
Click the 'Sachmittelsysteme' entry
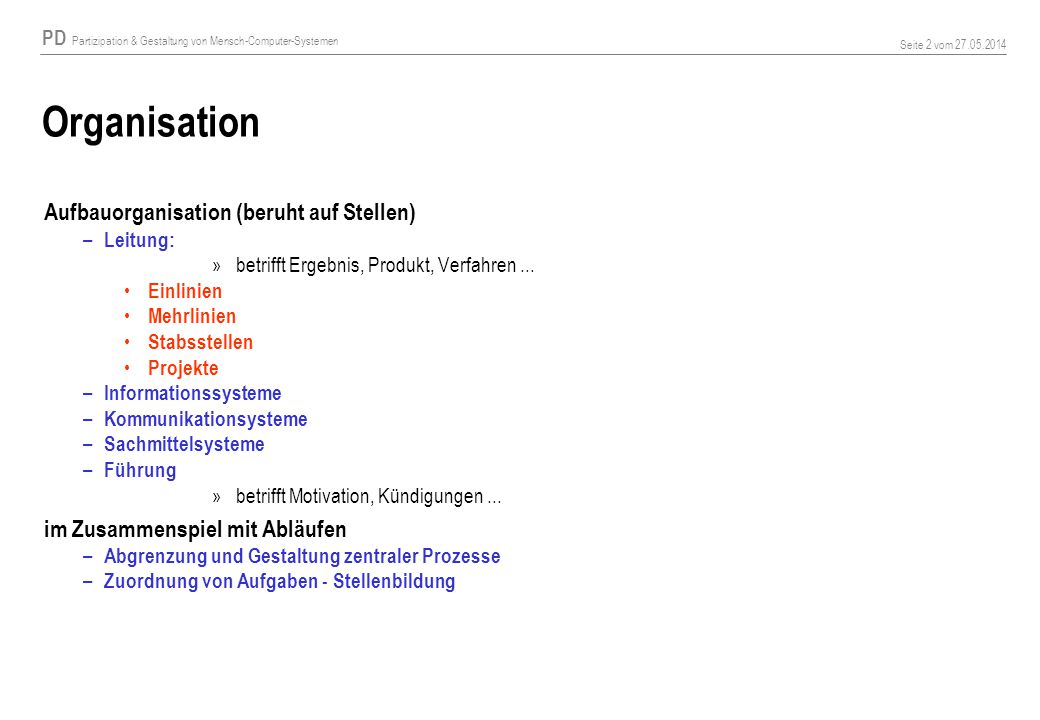[x=184, y=444]
